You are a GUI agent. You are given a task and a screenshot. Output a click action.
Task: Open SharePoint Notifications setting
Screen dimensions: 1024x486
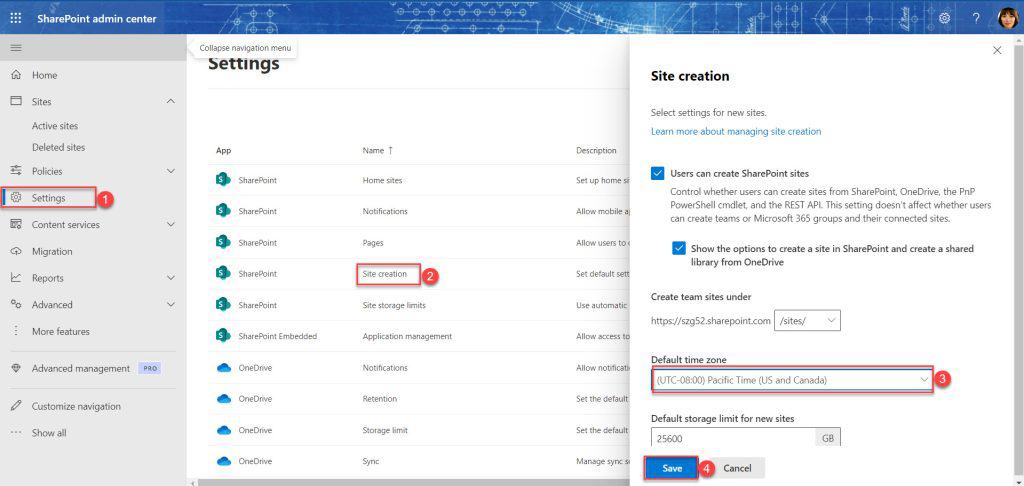(385, 212)
